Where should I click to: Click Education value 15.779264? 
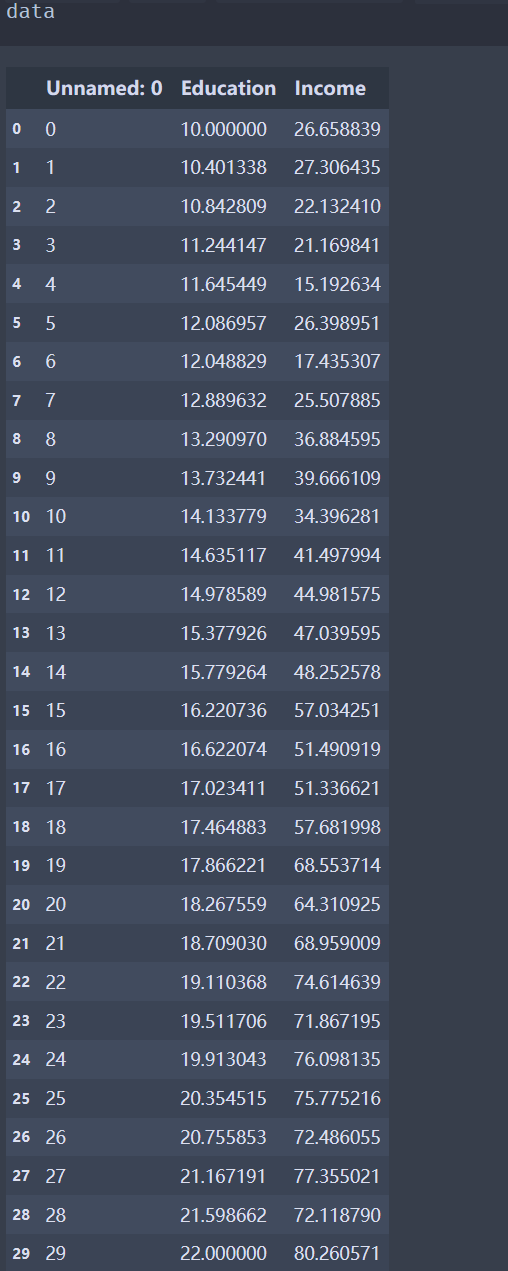224,671
